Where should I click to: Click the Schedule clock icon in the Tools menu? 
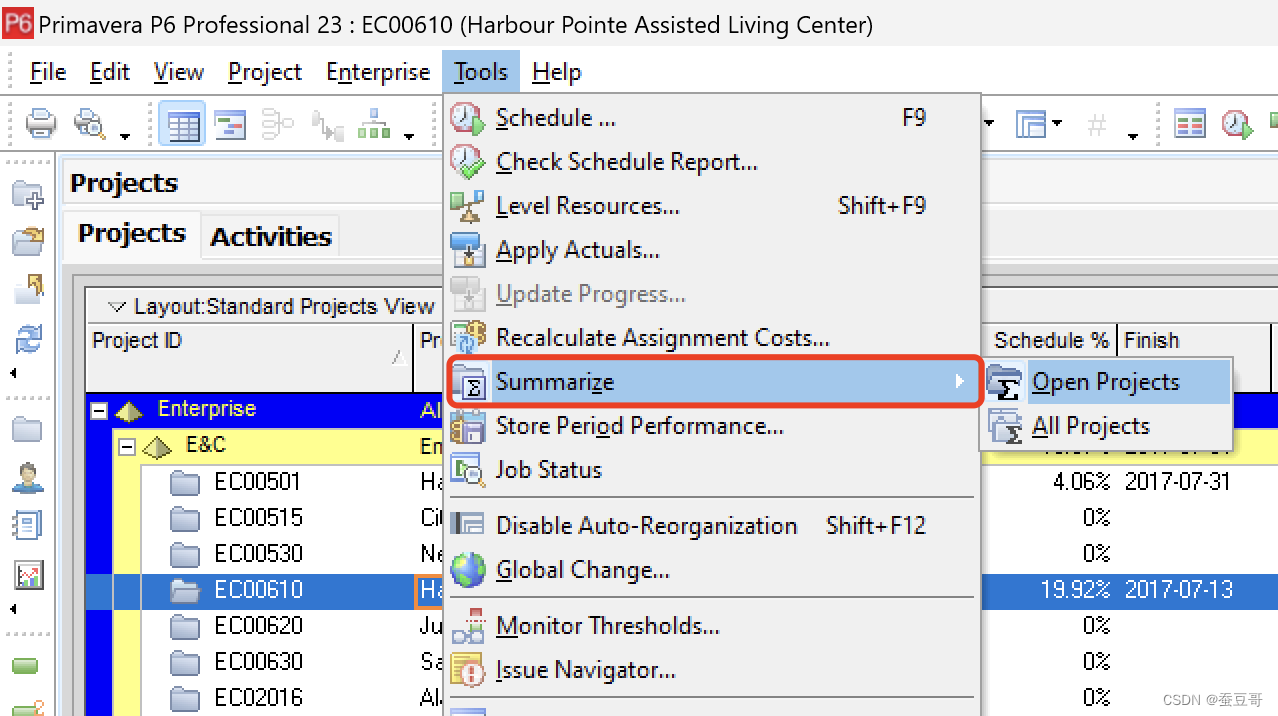pyautogui.click(x=467, y=118)
